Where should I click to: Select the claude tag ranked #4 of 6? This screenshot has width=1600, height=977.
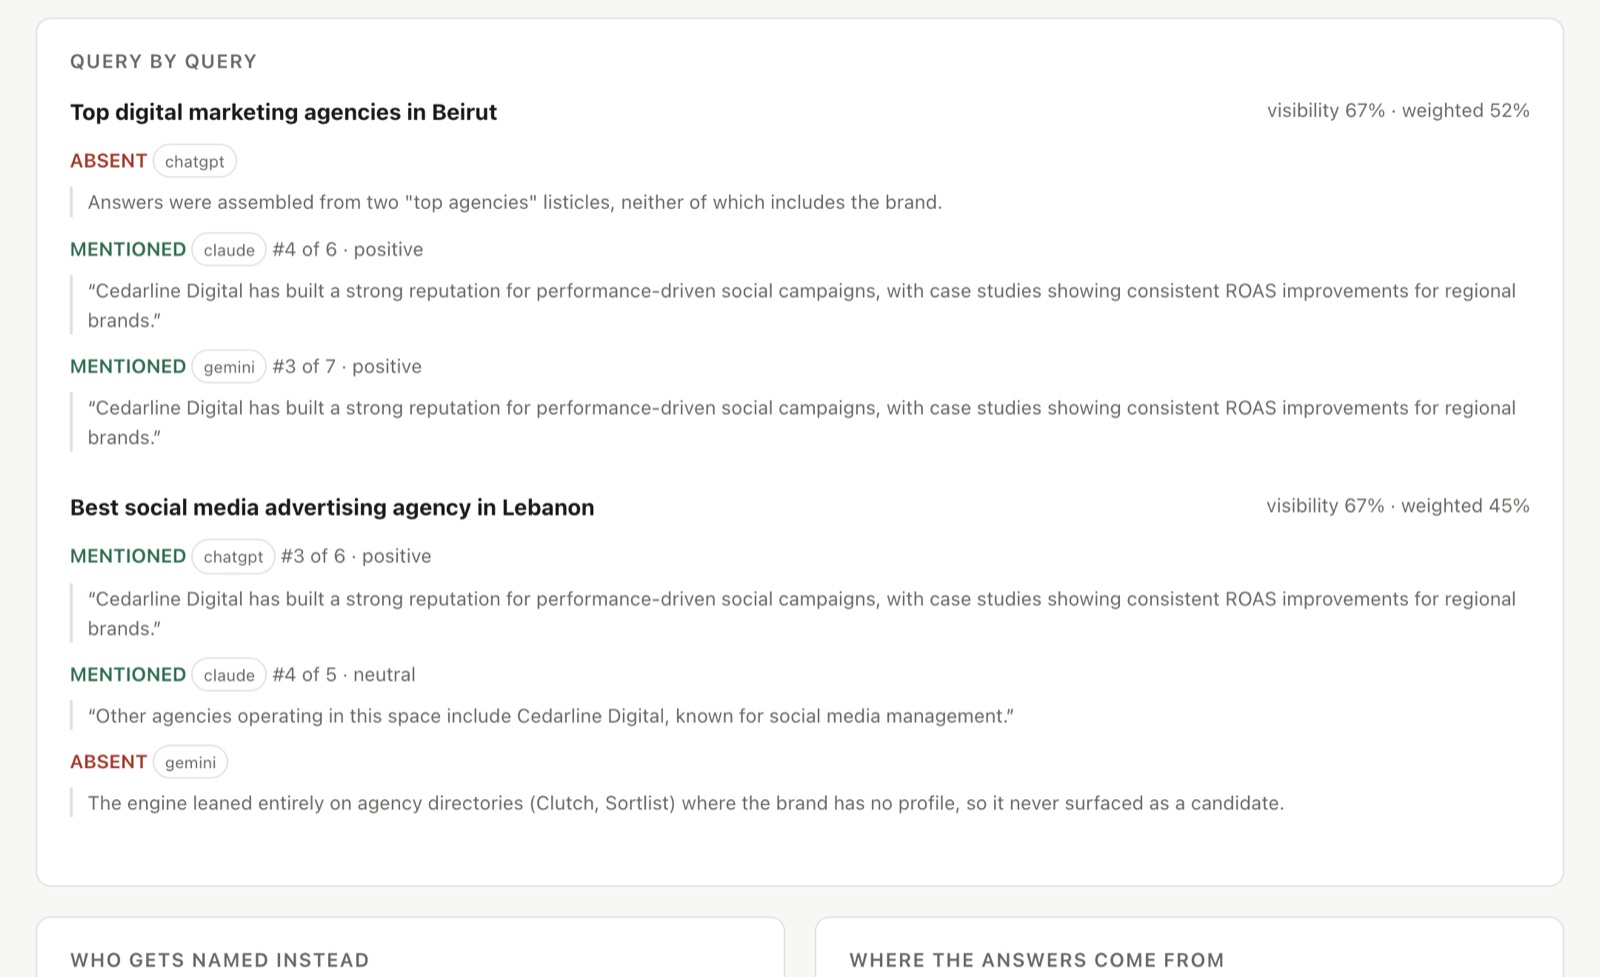[x=229, y=250]
